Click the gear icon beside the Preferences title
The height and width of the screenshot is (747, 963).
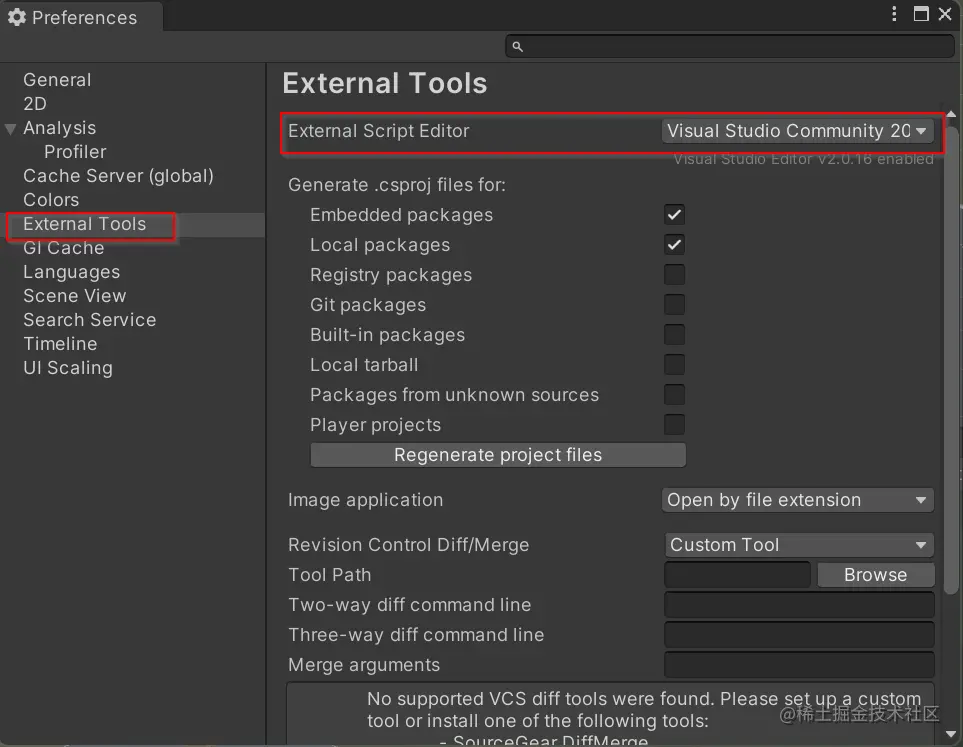tap(17, 17)
